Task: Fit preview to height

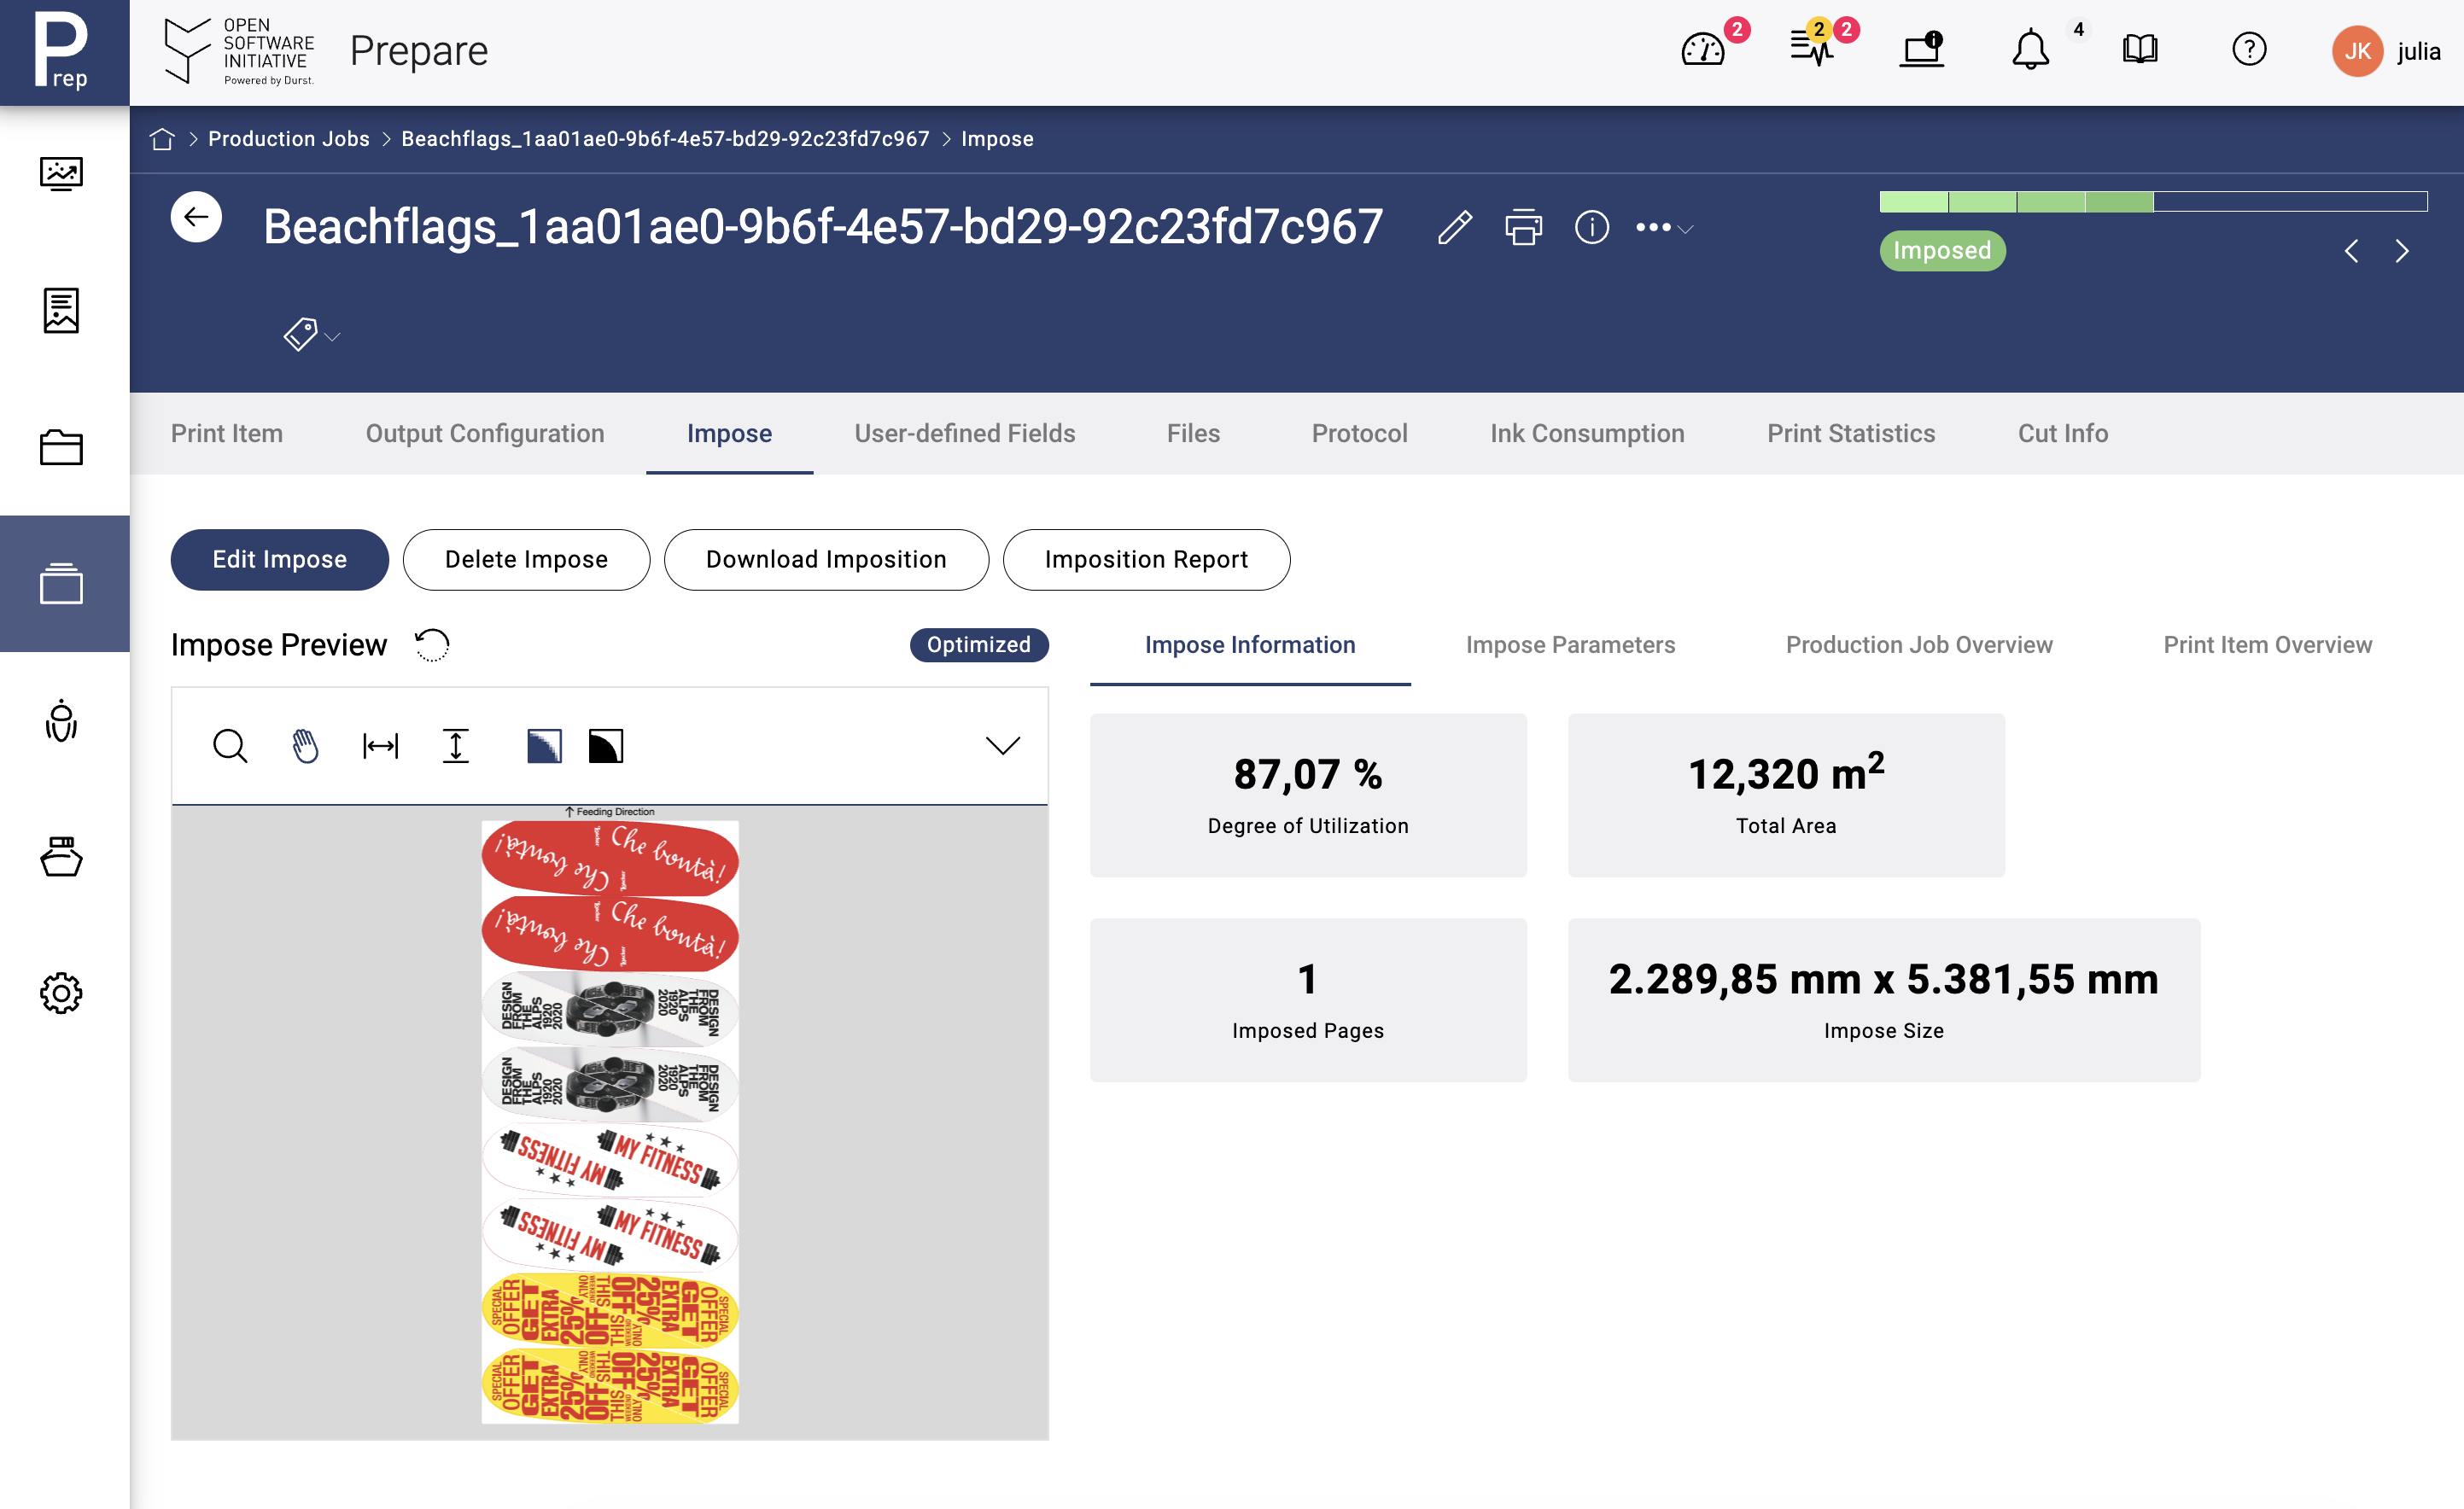Action: pos(456,746)
